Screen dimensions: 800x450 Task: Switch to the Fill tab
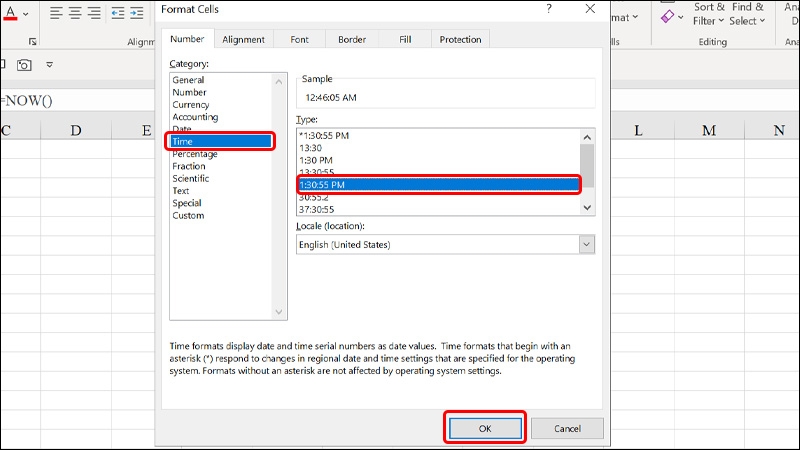(x=405, y=39)
